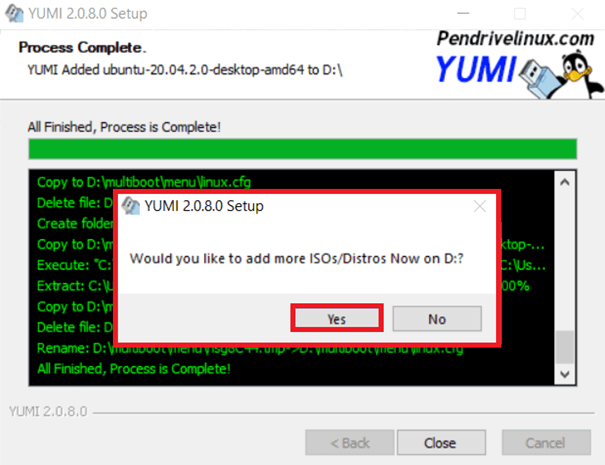
Task: Click the blue YUMI logo text
Action: 476,69
